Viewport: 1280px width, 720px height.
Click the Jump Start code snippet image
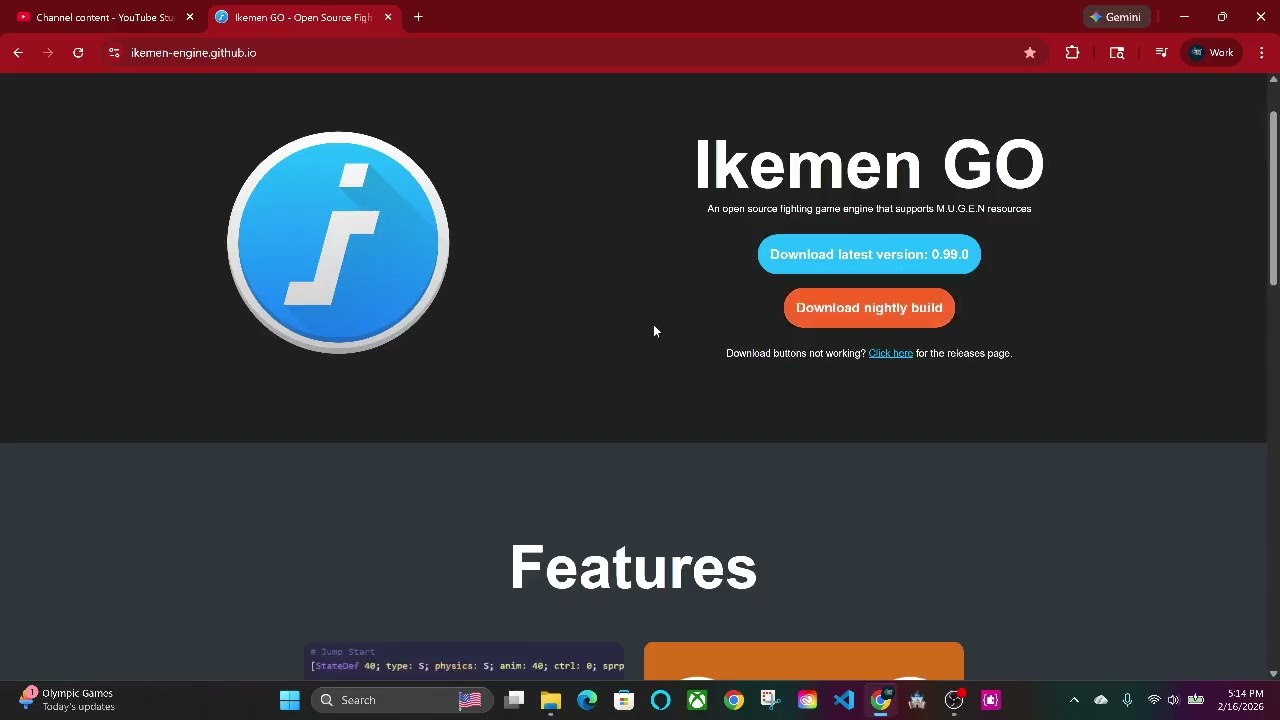pos(464,661)
